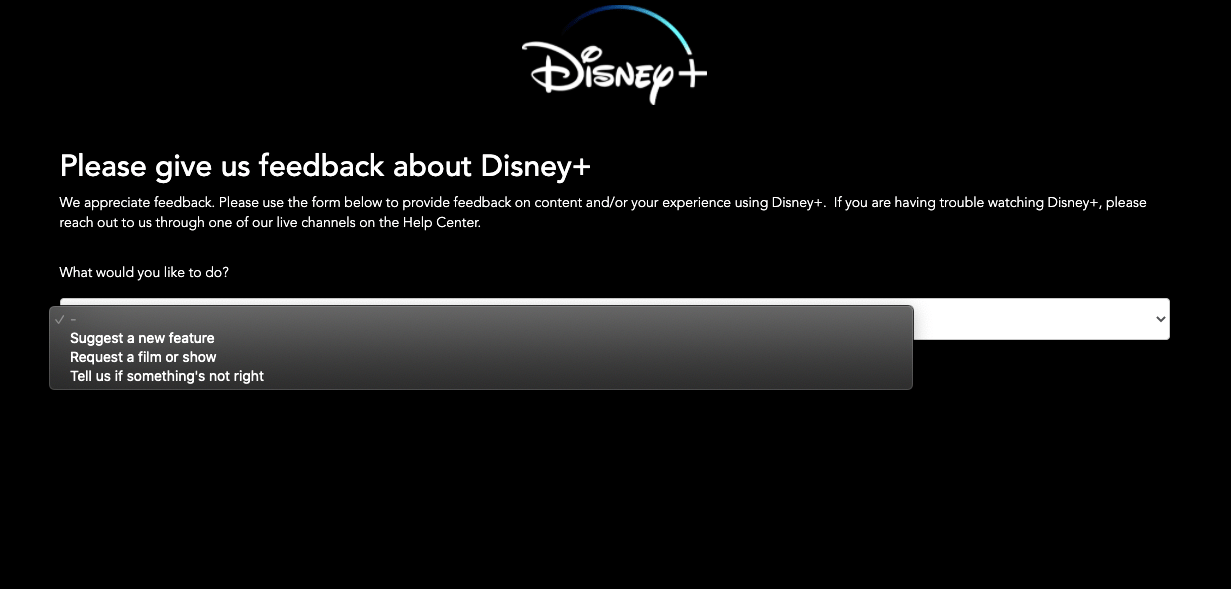
Task: Select "Suggest a new feature" from the dropdown
Action: (141, 338)
